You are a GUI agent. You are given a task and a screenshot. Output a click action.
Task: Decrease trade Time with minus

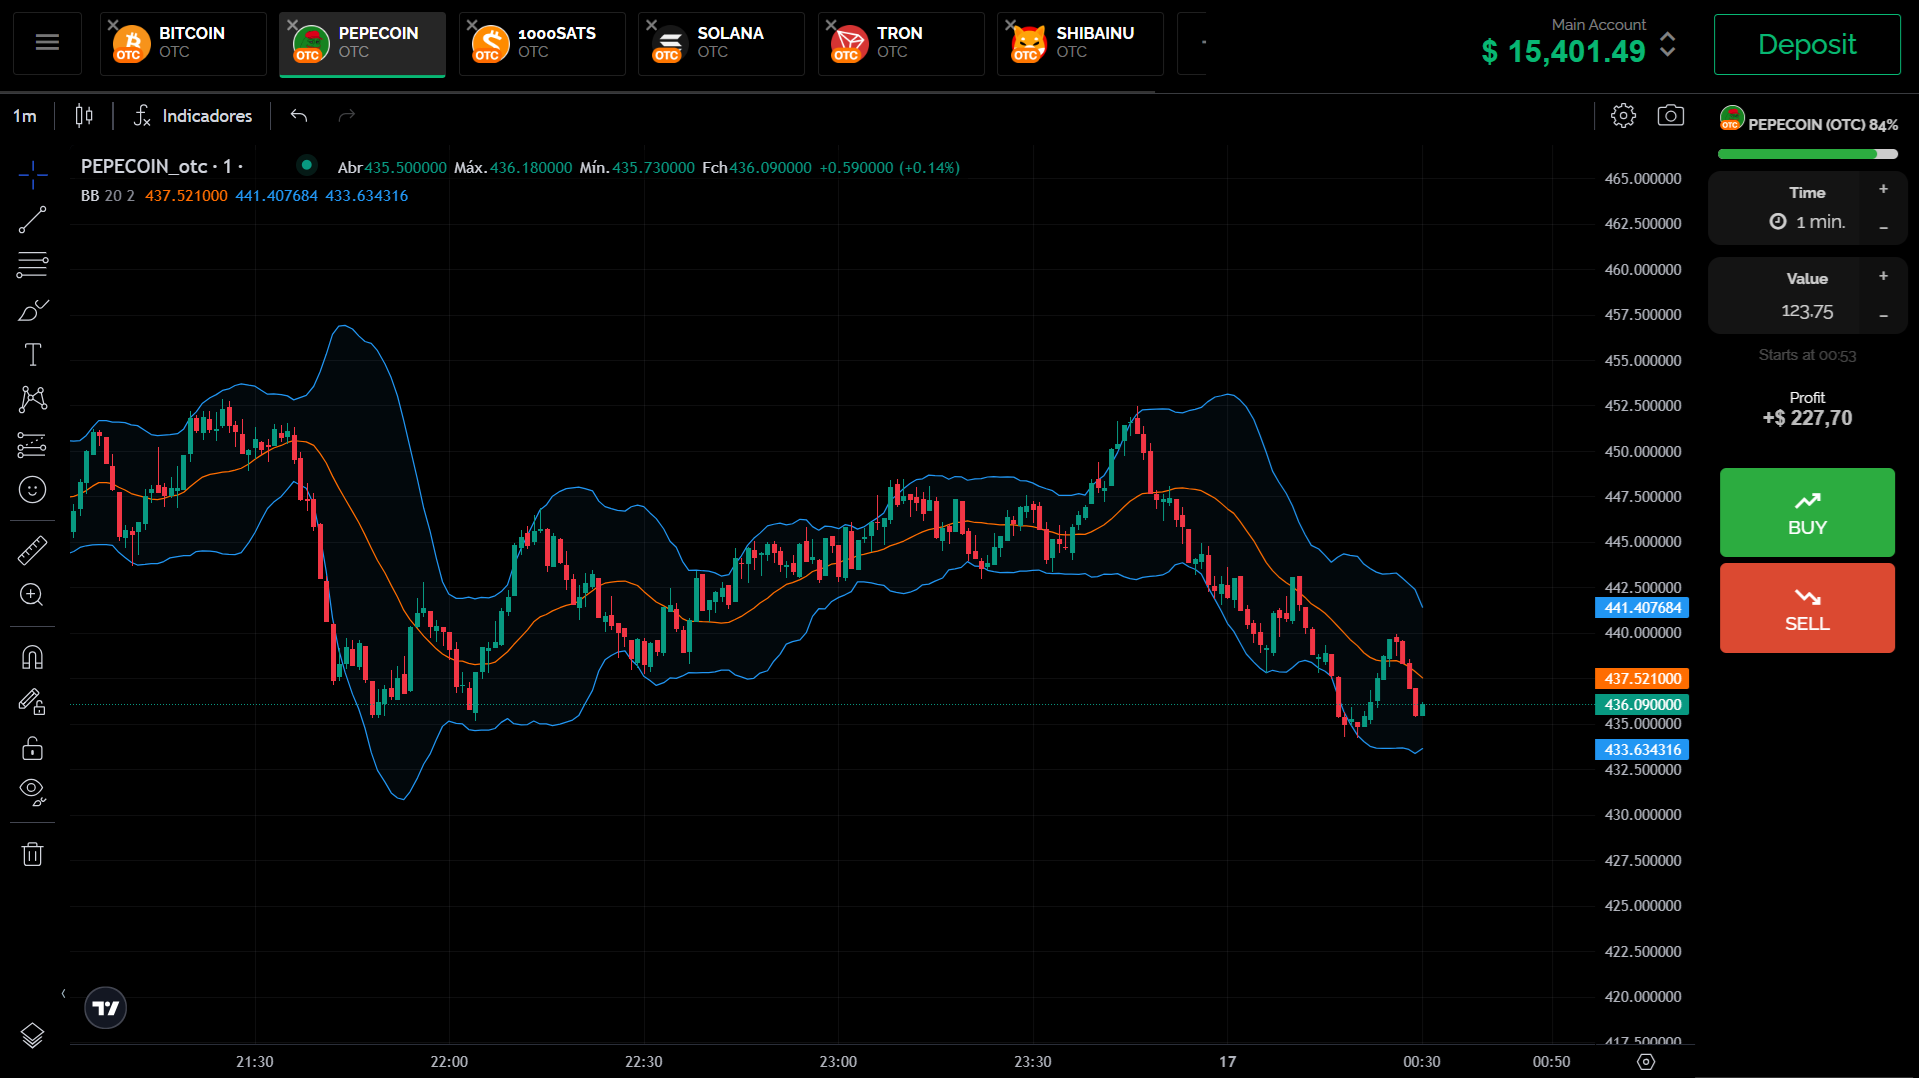[1883, 228]
